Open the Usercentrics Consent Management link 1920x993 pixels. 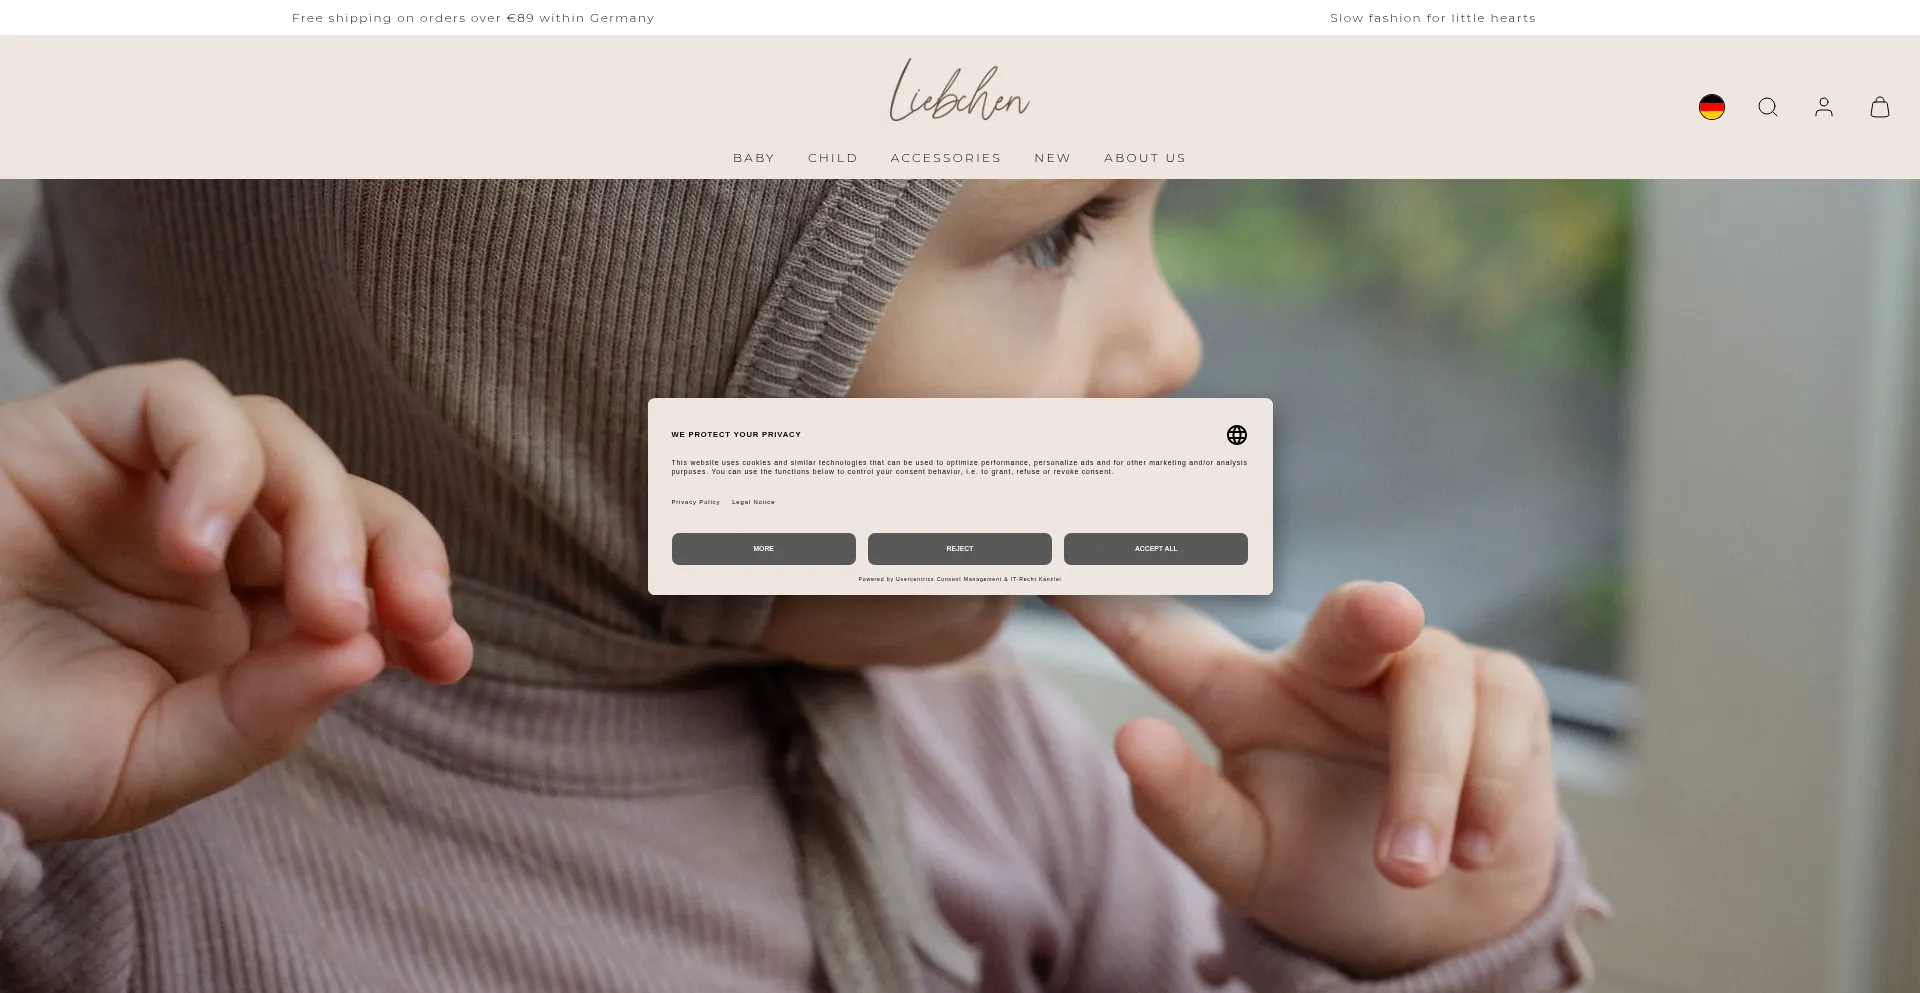(x=948, y=579)
